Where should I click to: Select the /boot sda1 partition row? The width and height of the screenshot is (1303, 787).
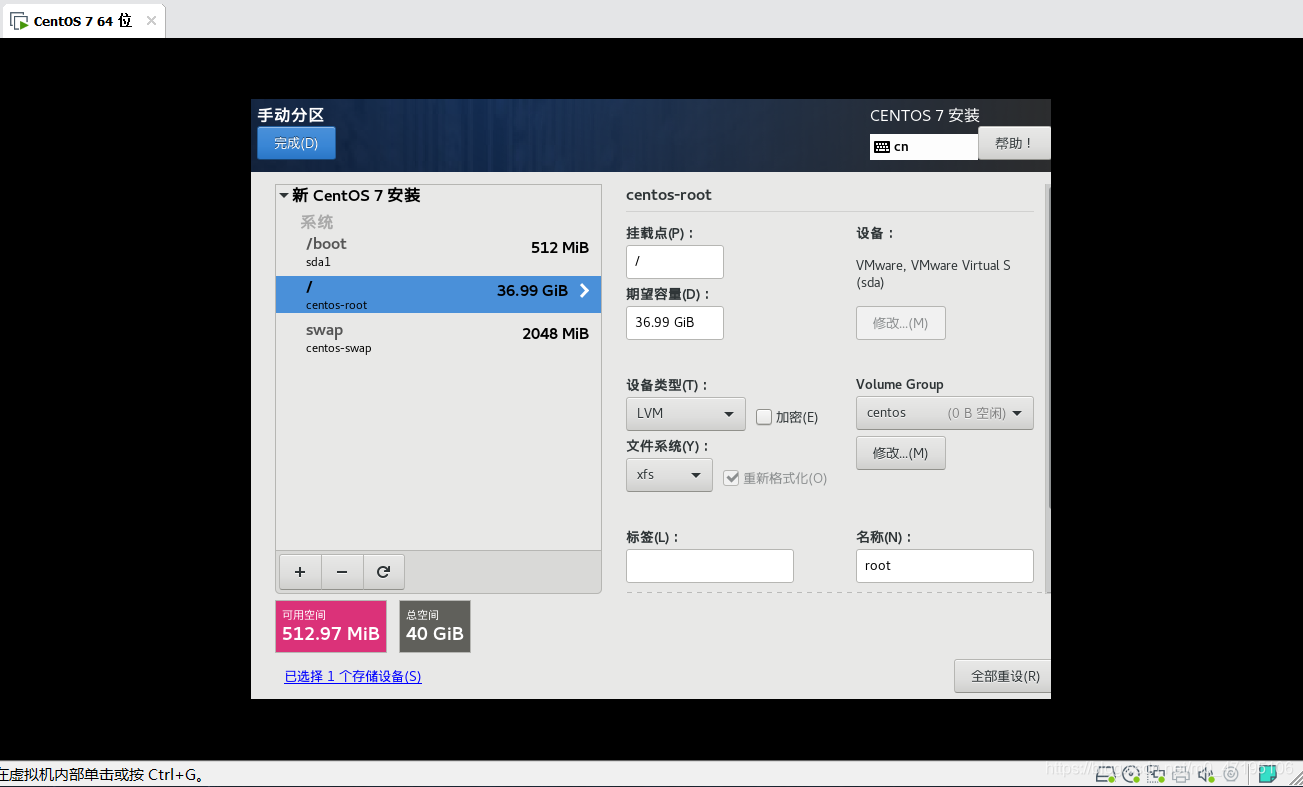coord(438,252)
